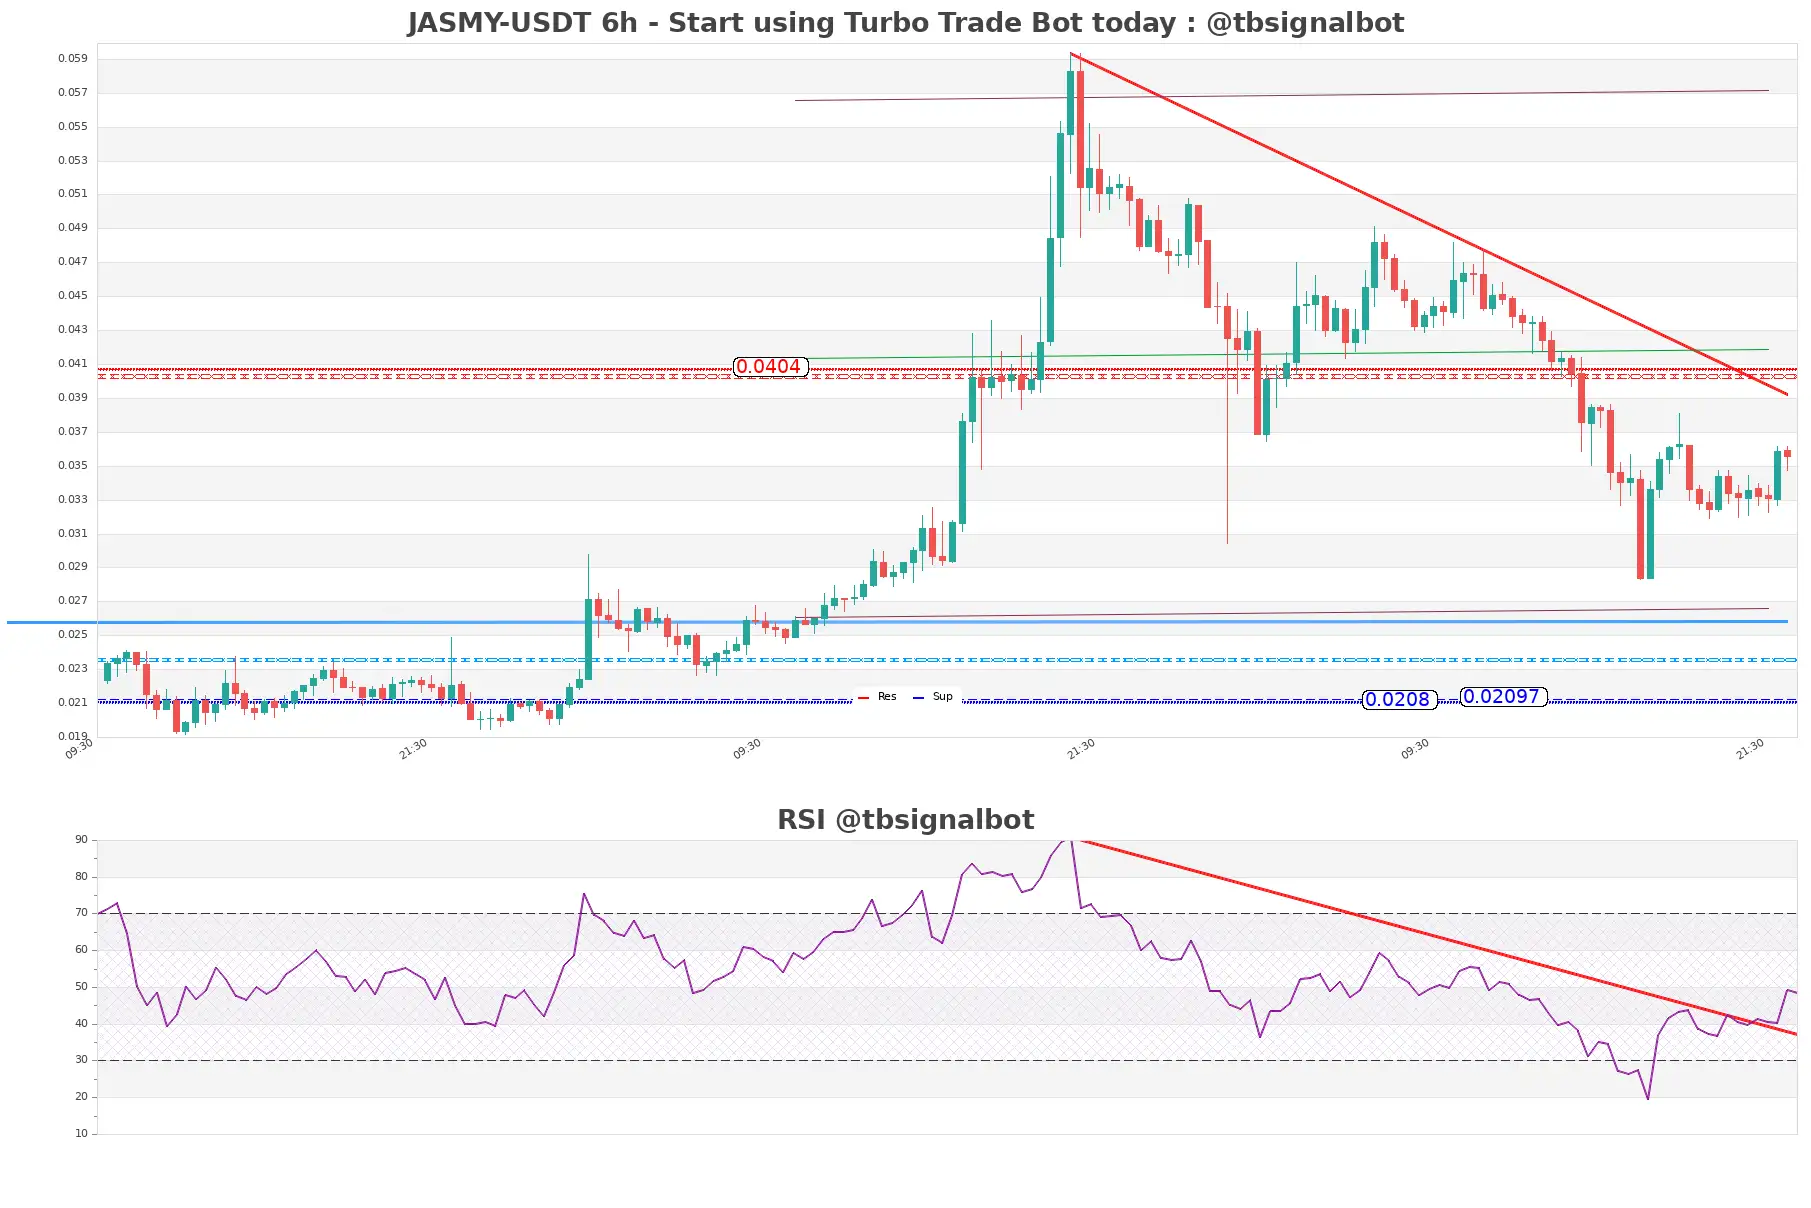Click the Sup legend entry
Image resolution: width=1811 pixels, height=1208 pixels.
tap(933, 697)
